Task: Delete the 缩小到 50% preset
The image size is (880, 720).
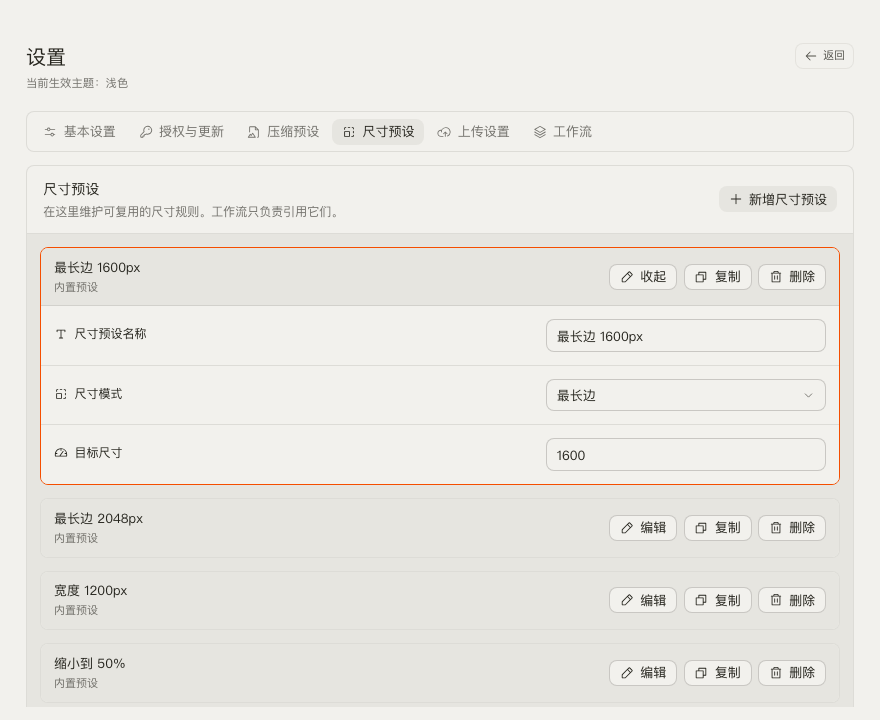Action: click(792, 672)
